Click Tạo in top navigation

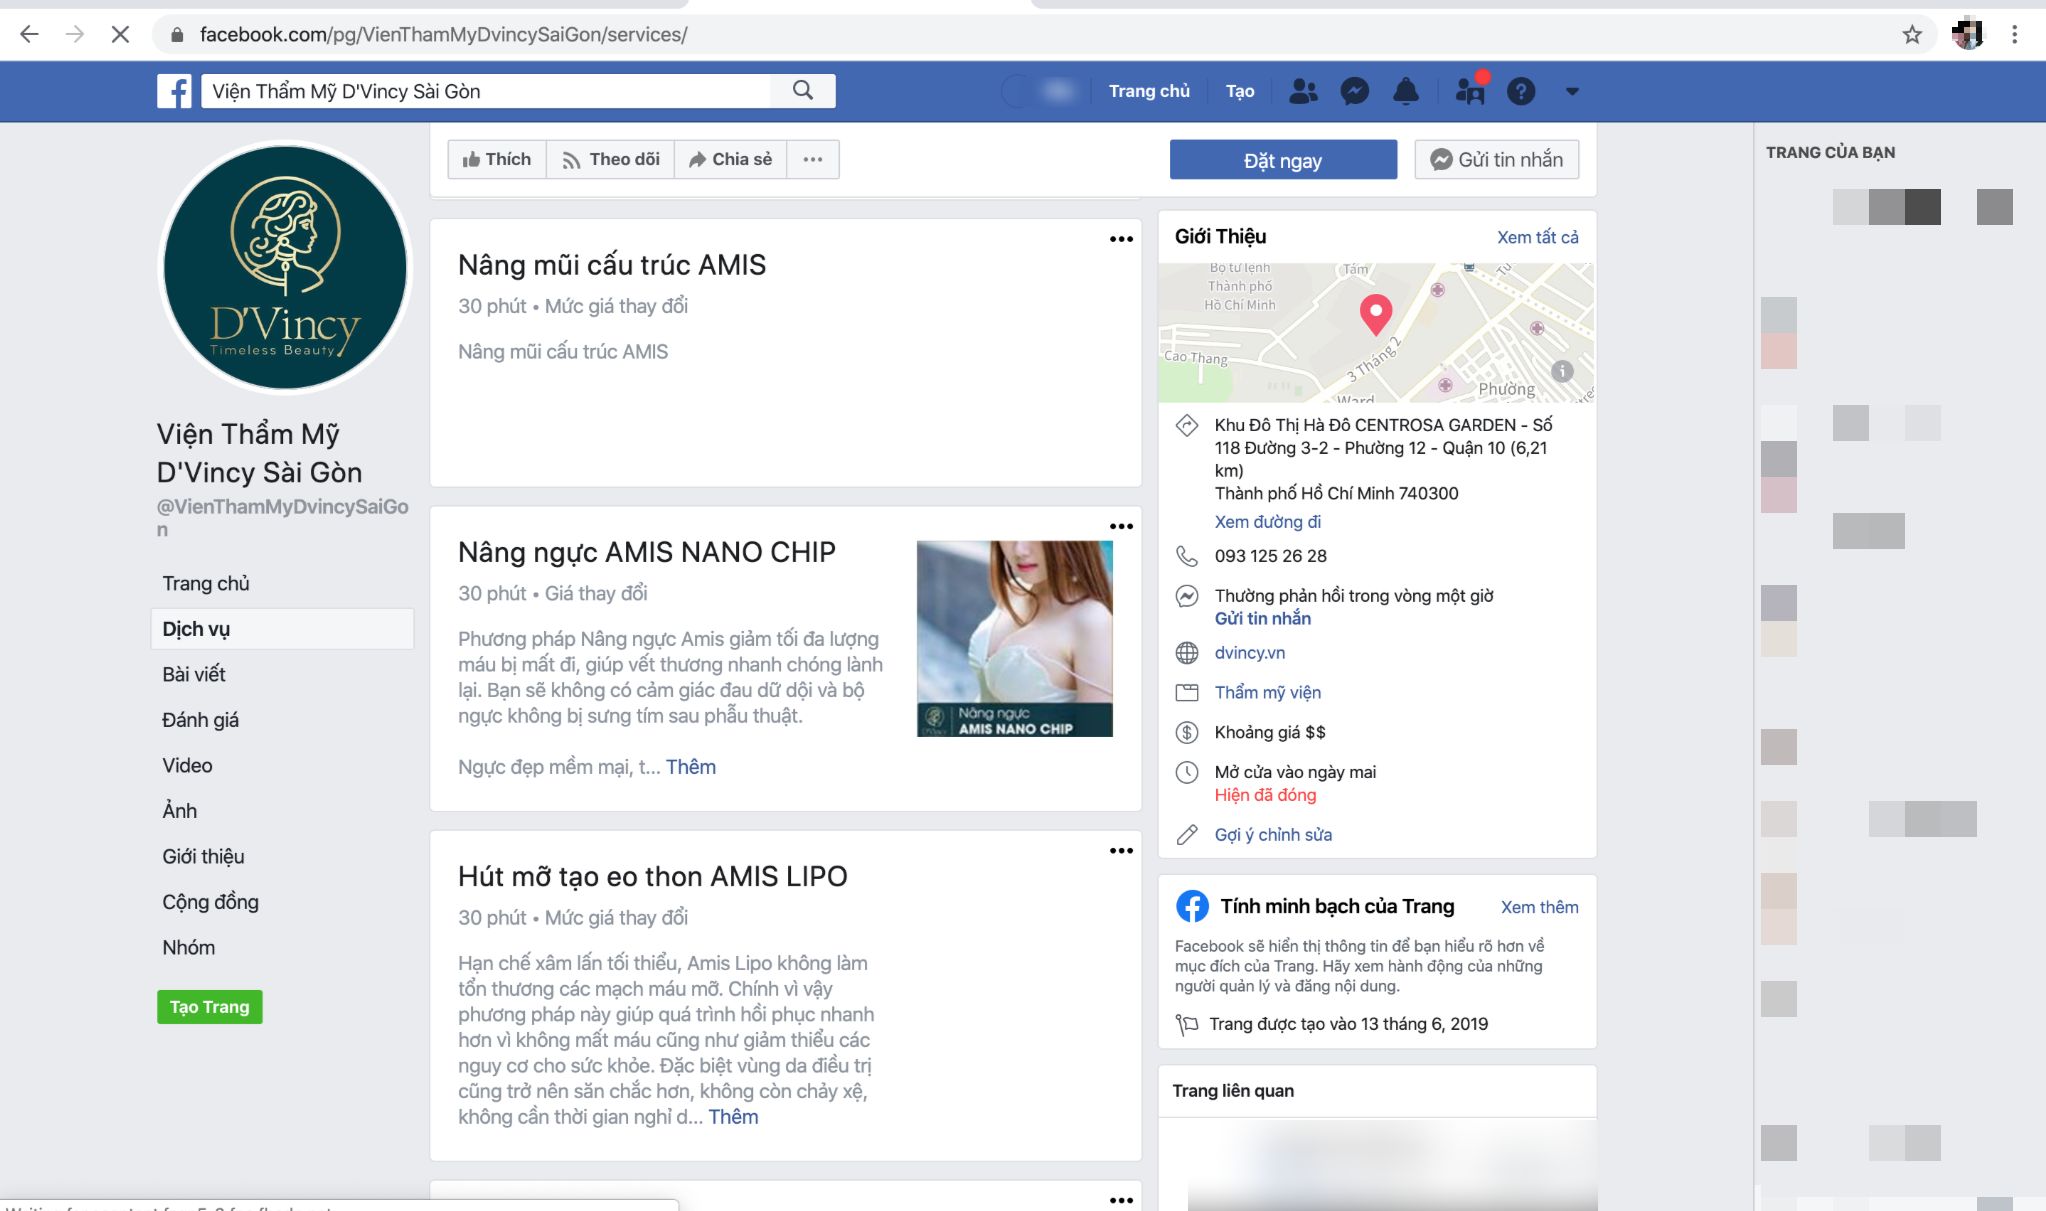click(1240, 91)
